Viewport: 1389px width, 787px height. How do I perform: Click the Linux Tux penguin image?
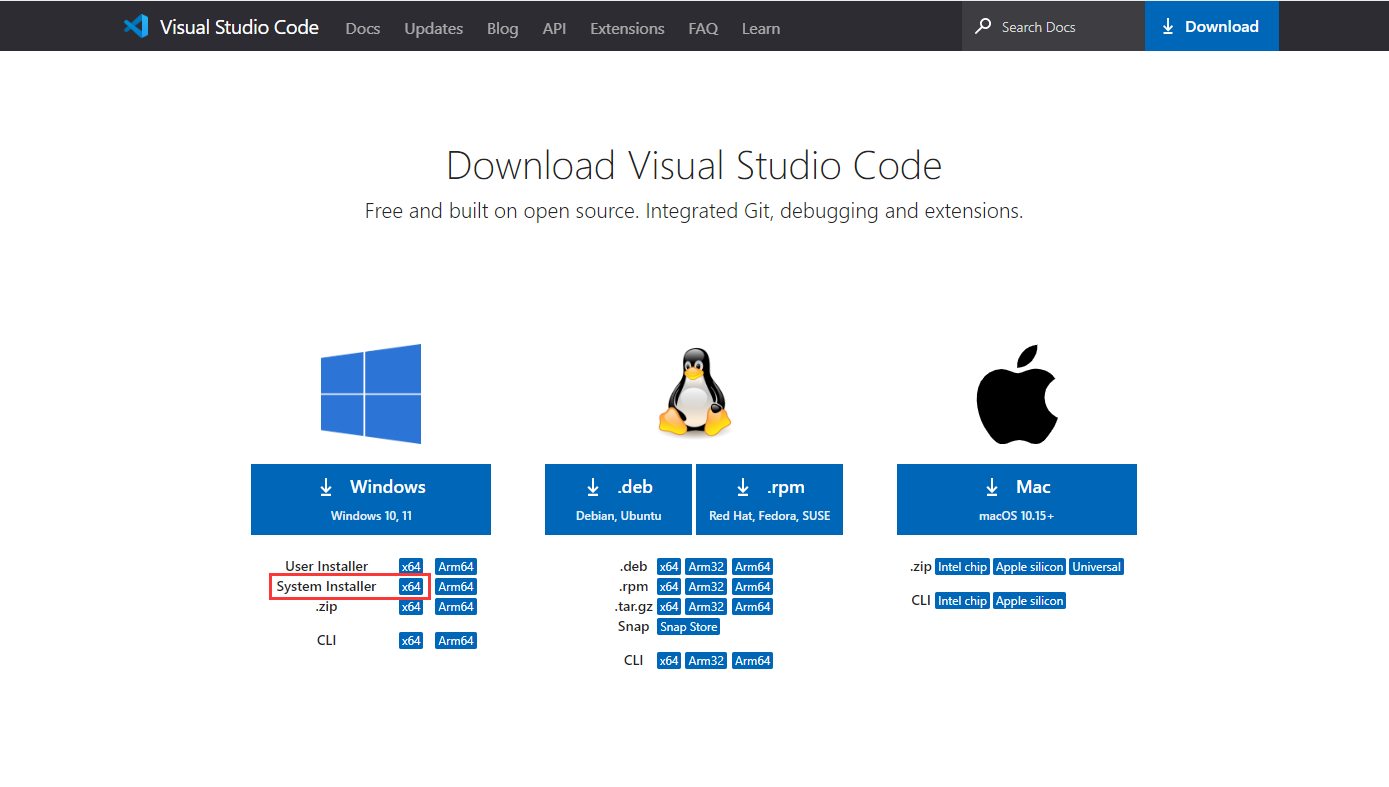click(694, 392)
